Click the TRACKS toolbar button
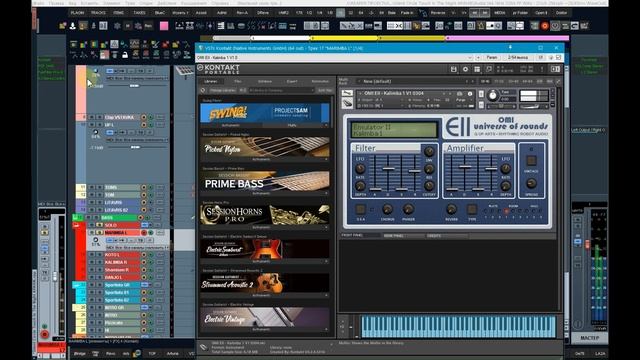Screen dimensions: 640x360 pyautogui.click(x=98, y=13)
